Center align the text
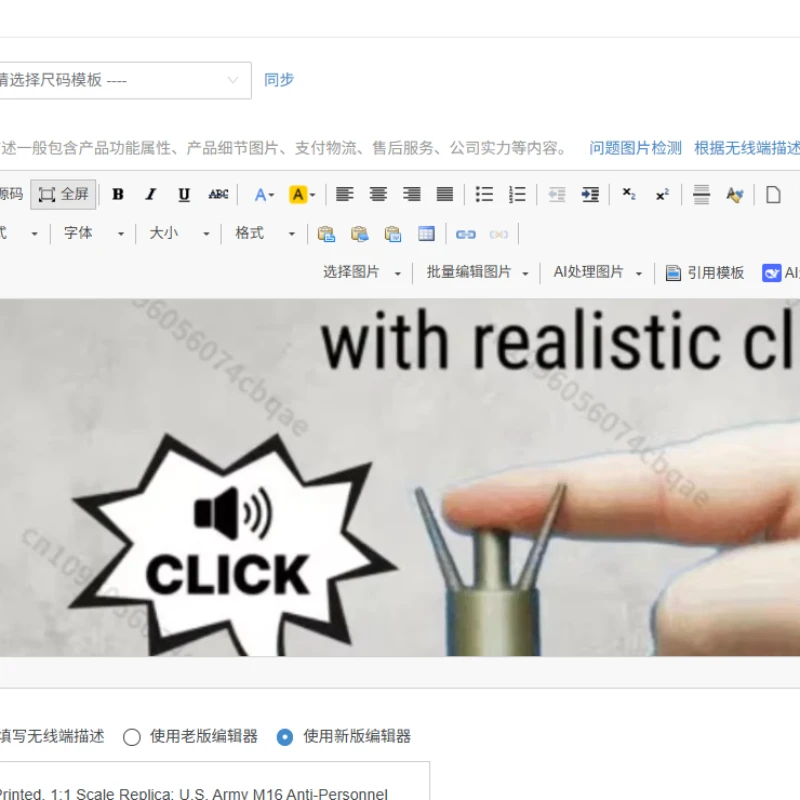Viewport: 800px width, 800px height. pyautogui.click(x=378, y=194)
